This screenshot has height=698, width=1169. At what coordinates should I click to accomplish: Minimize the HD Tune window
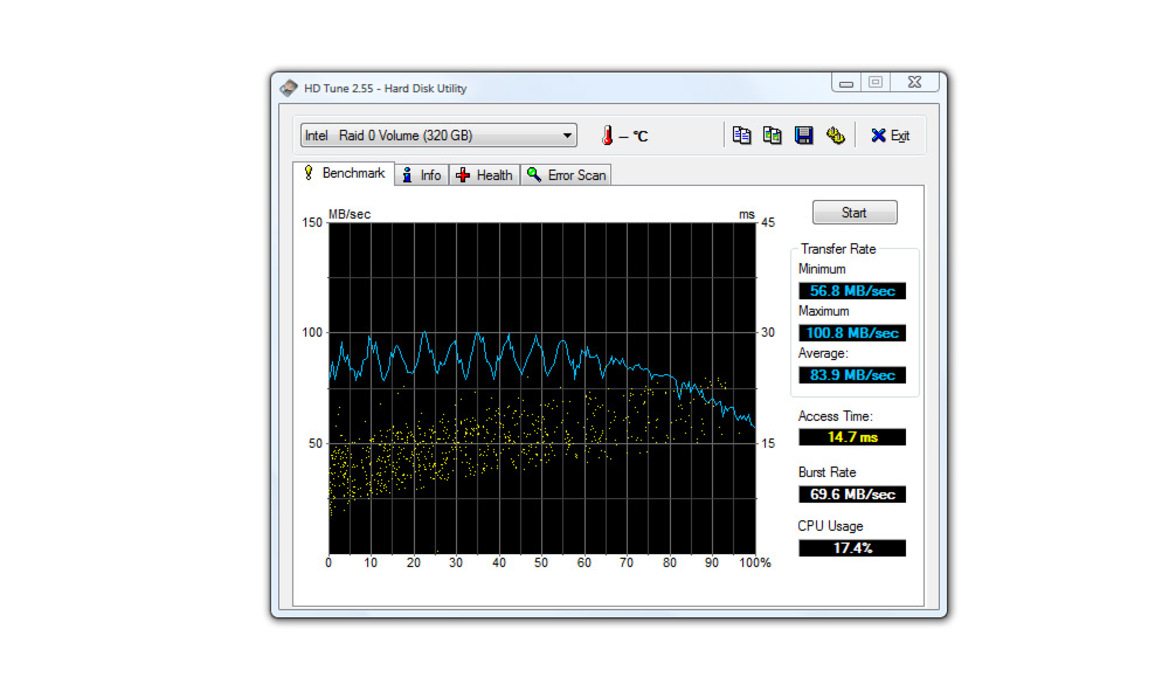click(846, 83)
